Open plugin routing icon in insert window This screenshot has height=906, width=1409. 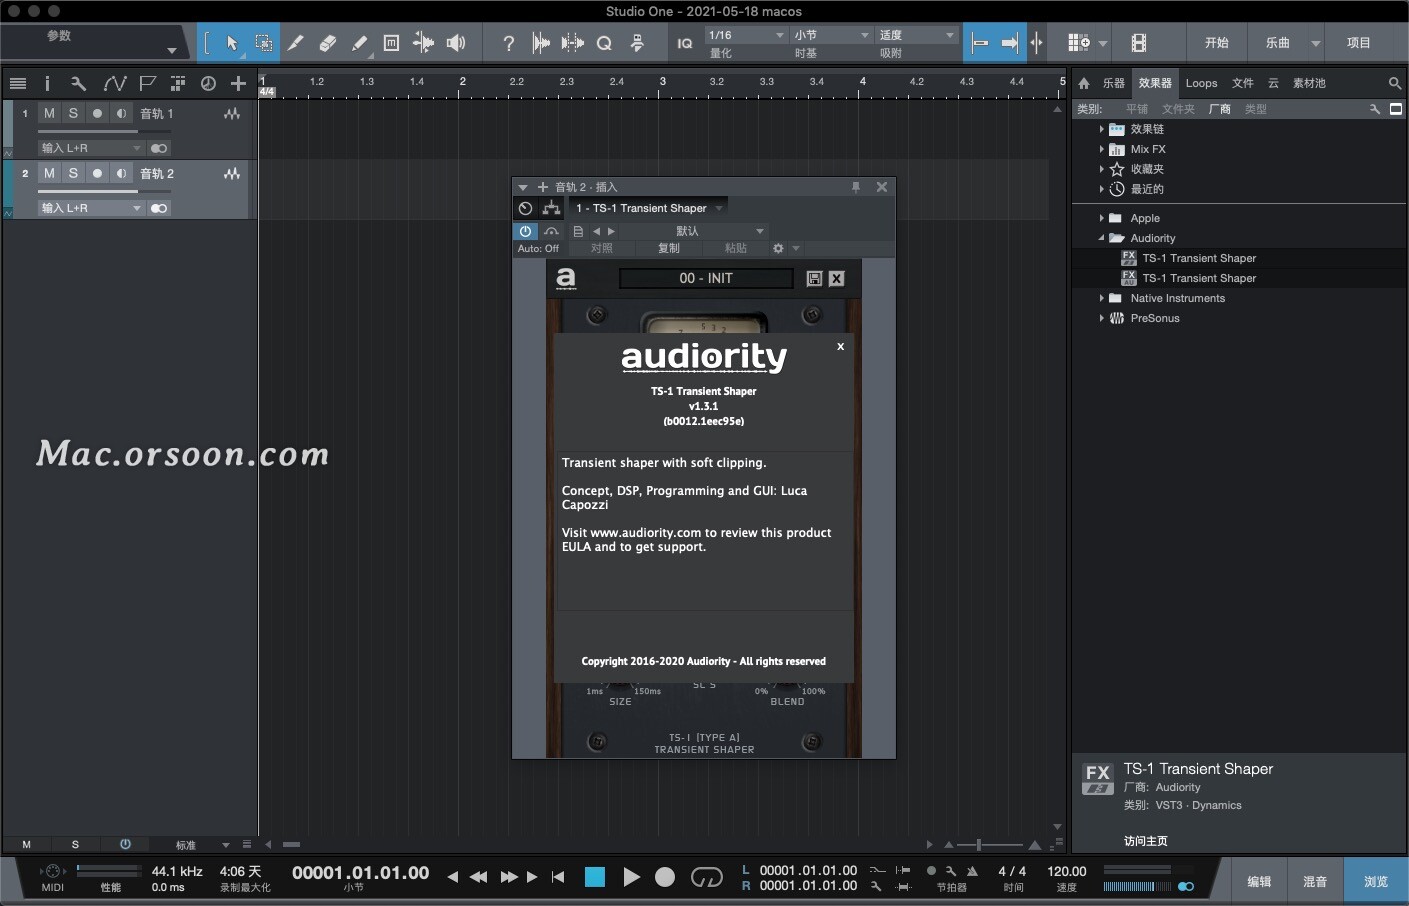[x=551, y=208]
